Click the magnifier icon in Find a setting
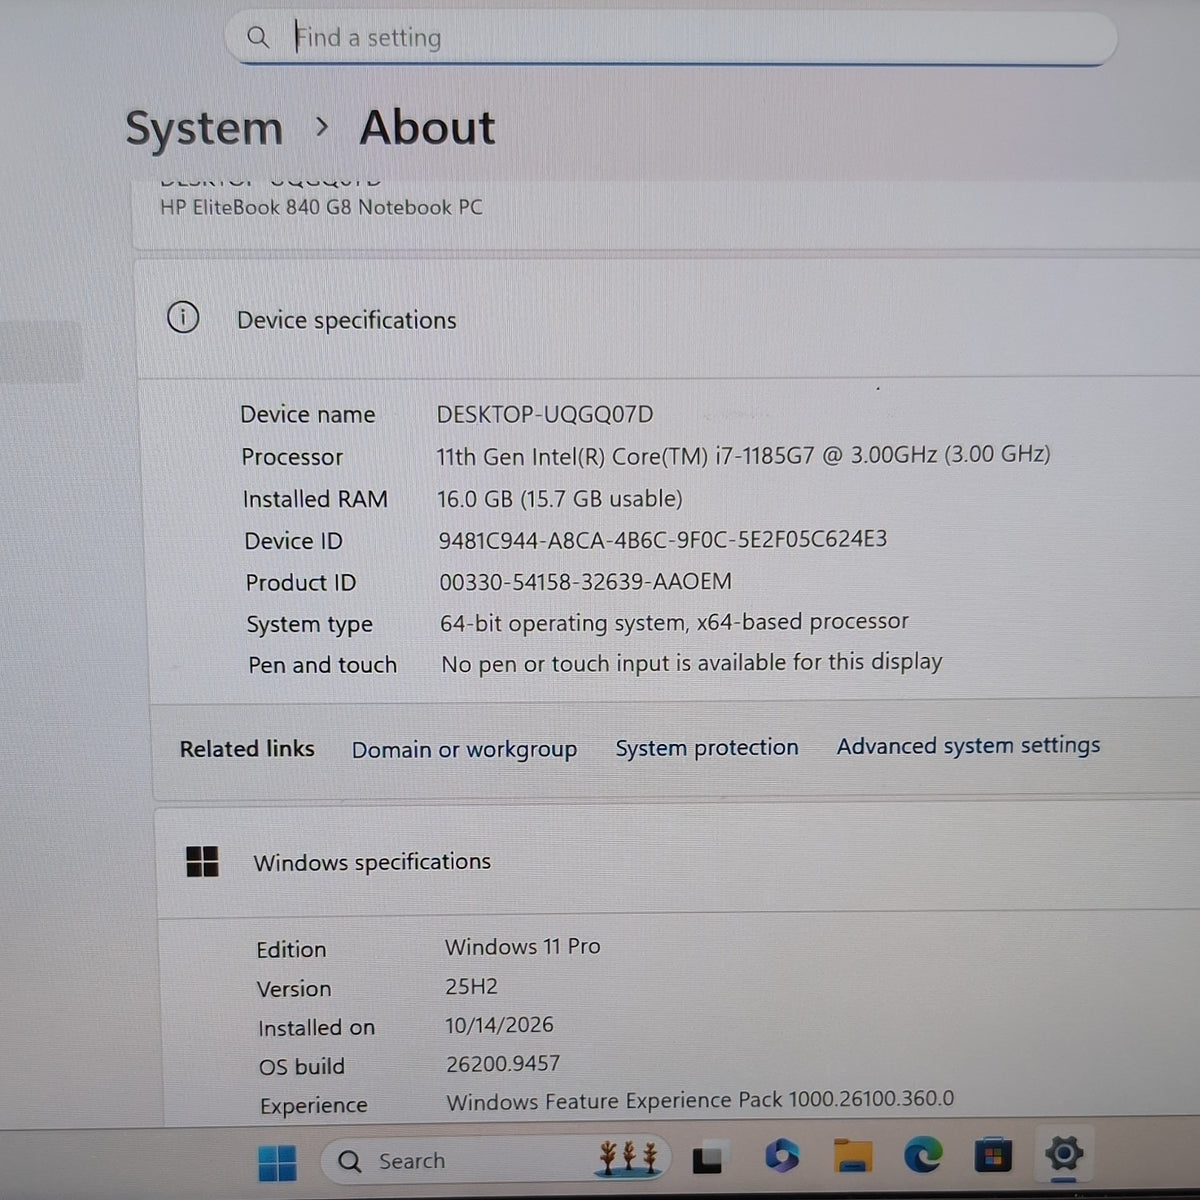Viewport: 1200px width, 1200px height. coord(258,37)
